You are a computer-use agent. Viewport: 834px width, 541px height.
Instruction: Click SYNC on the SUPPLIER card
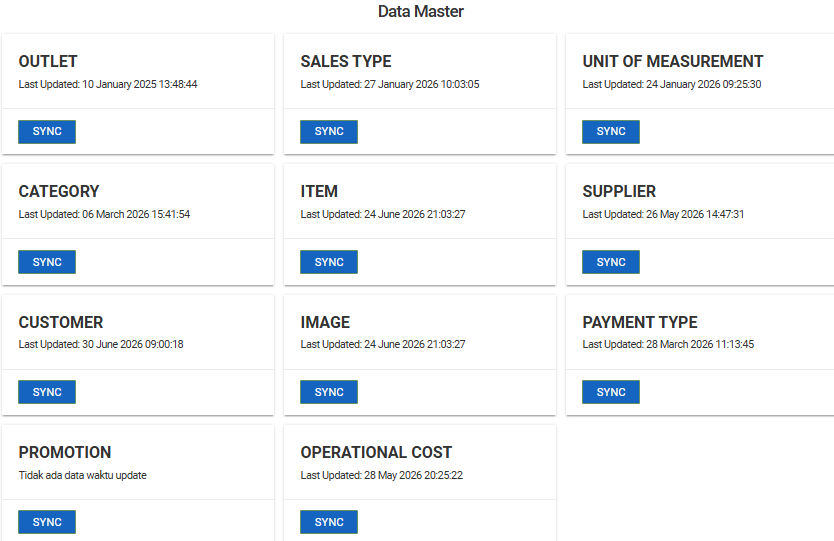(611, 262)
